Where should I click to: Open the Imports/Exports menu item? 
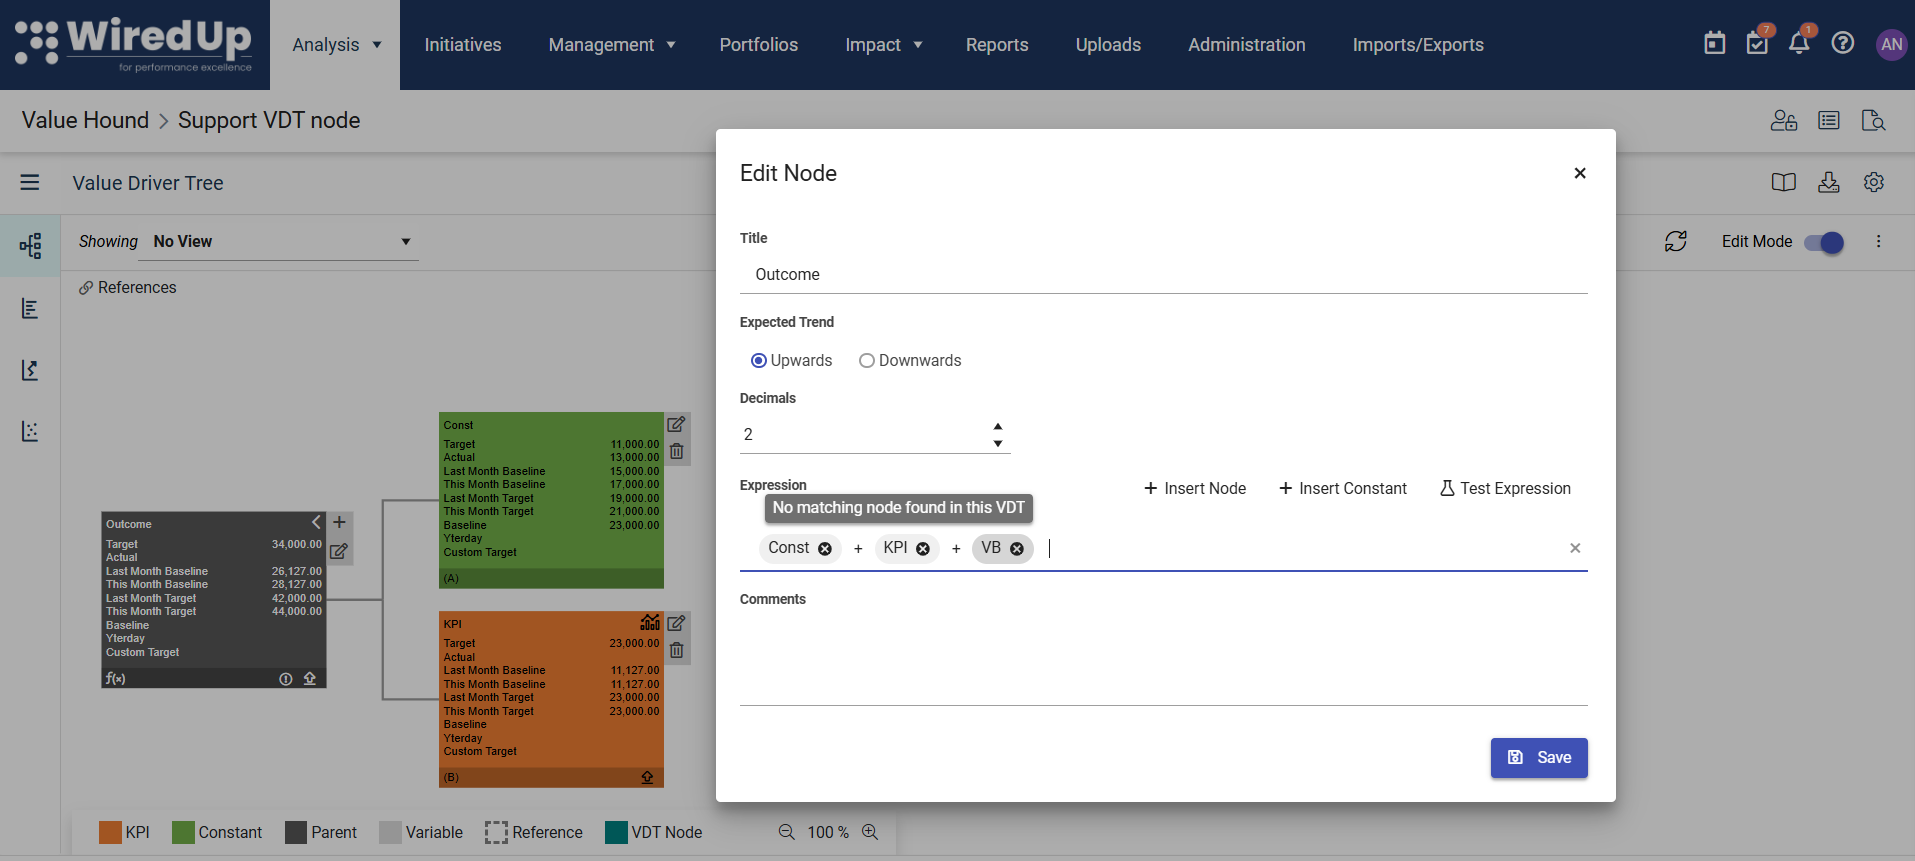click(x=1418, y=45)
